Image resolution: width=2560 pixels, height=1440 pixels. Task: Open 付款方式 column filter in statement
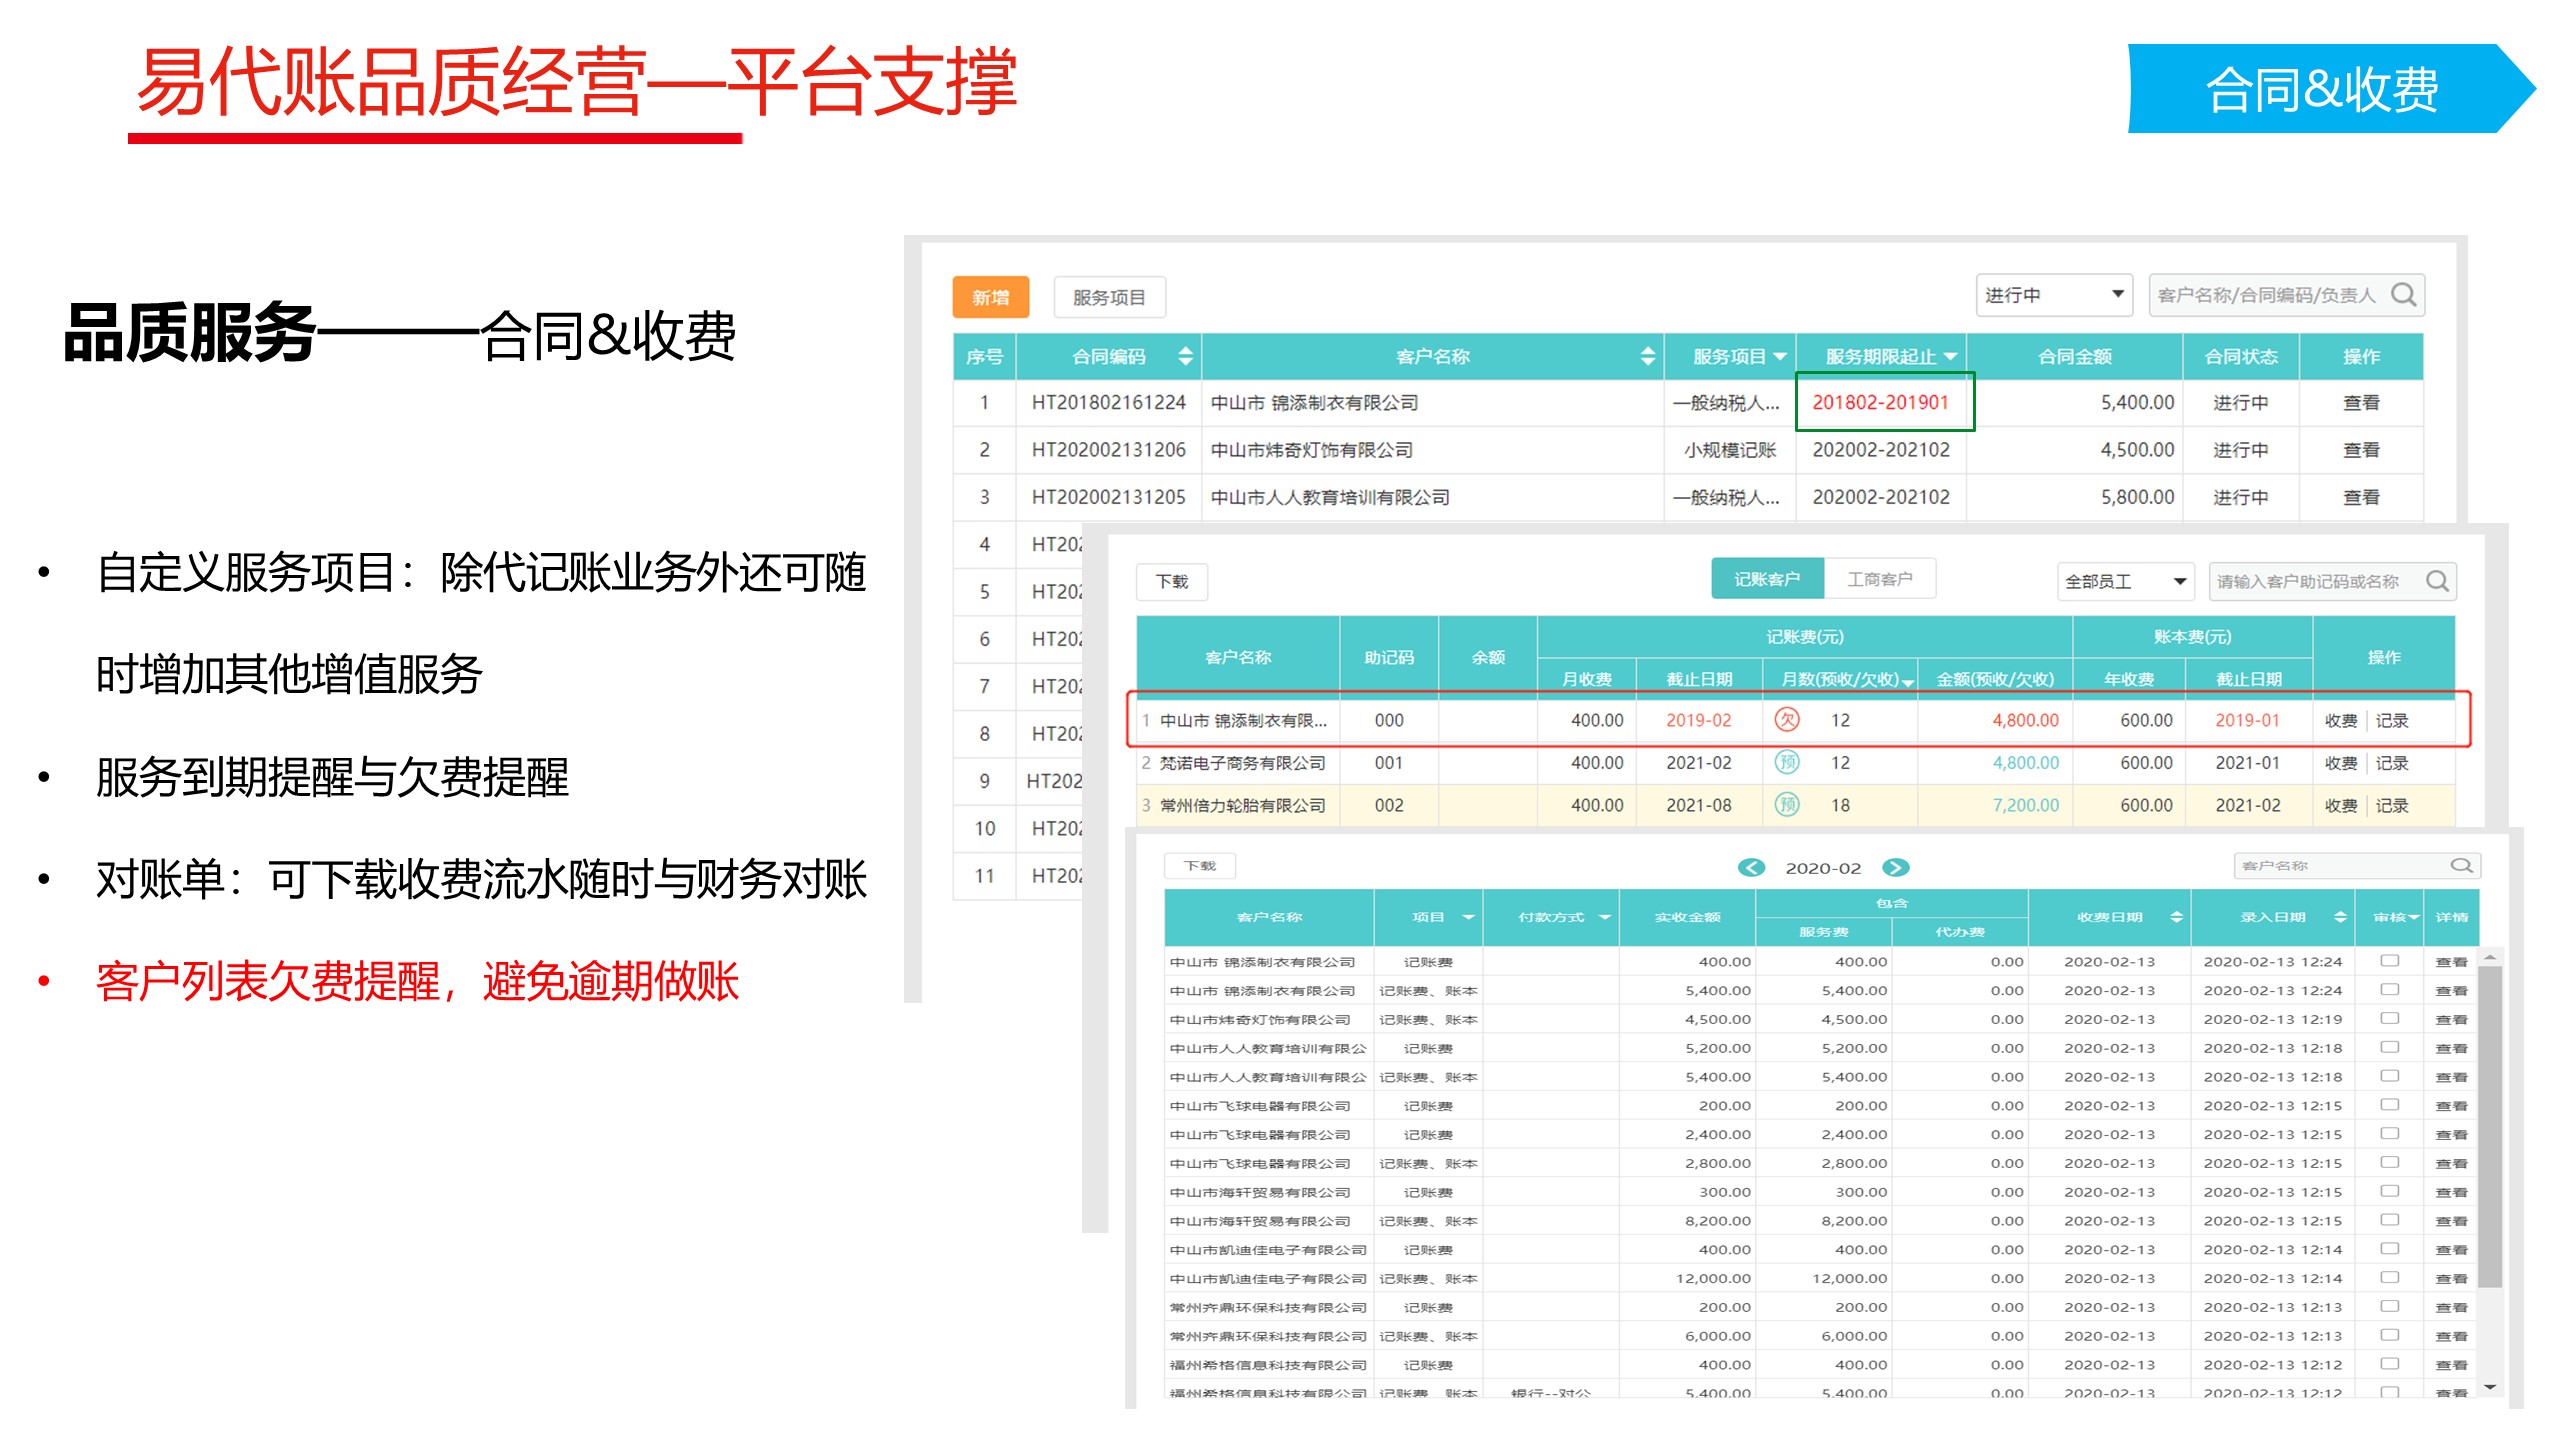(1605, 917)
